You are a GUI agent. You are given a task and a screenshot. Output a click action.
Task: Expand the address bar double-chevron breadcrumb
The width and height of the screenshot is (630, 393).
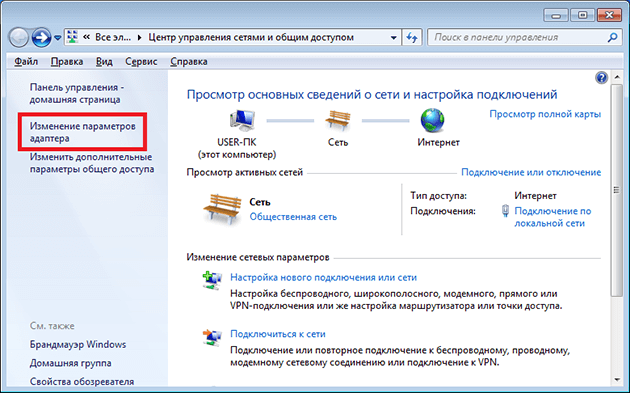click(x=86, y=37)
